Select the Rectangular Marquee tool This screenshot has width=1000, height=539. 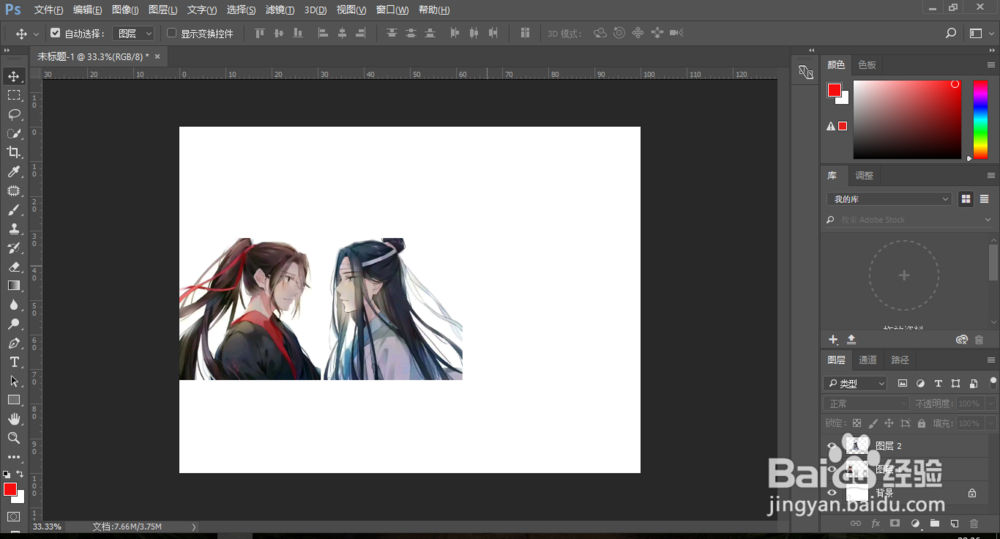(x=13, y=95)
